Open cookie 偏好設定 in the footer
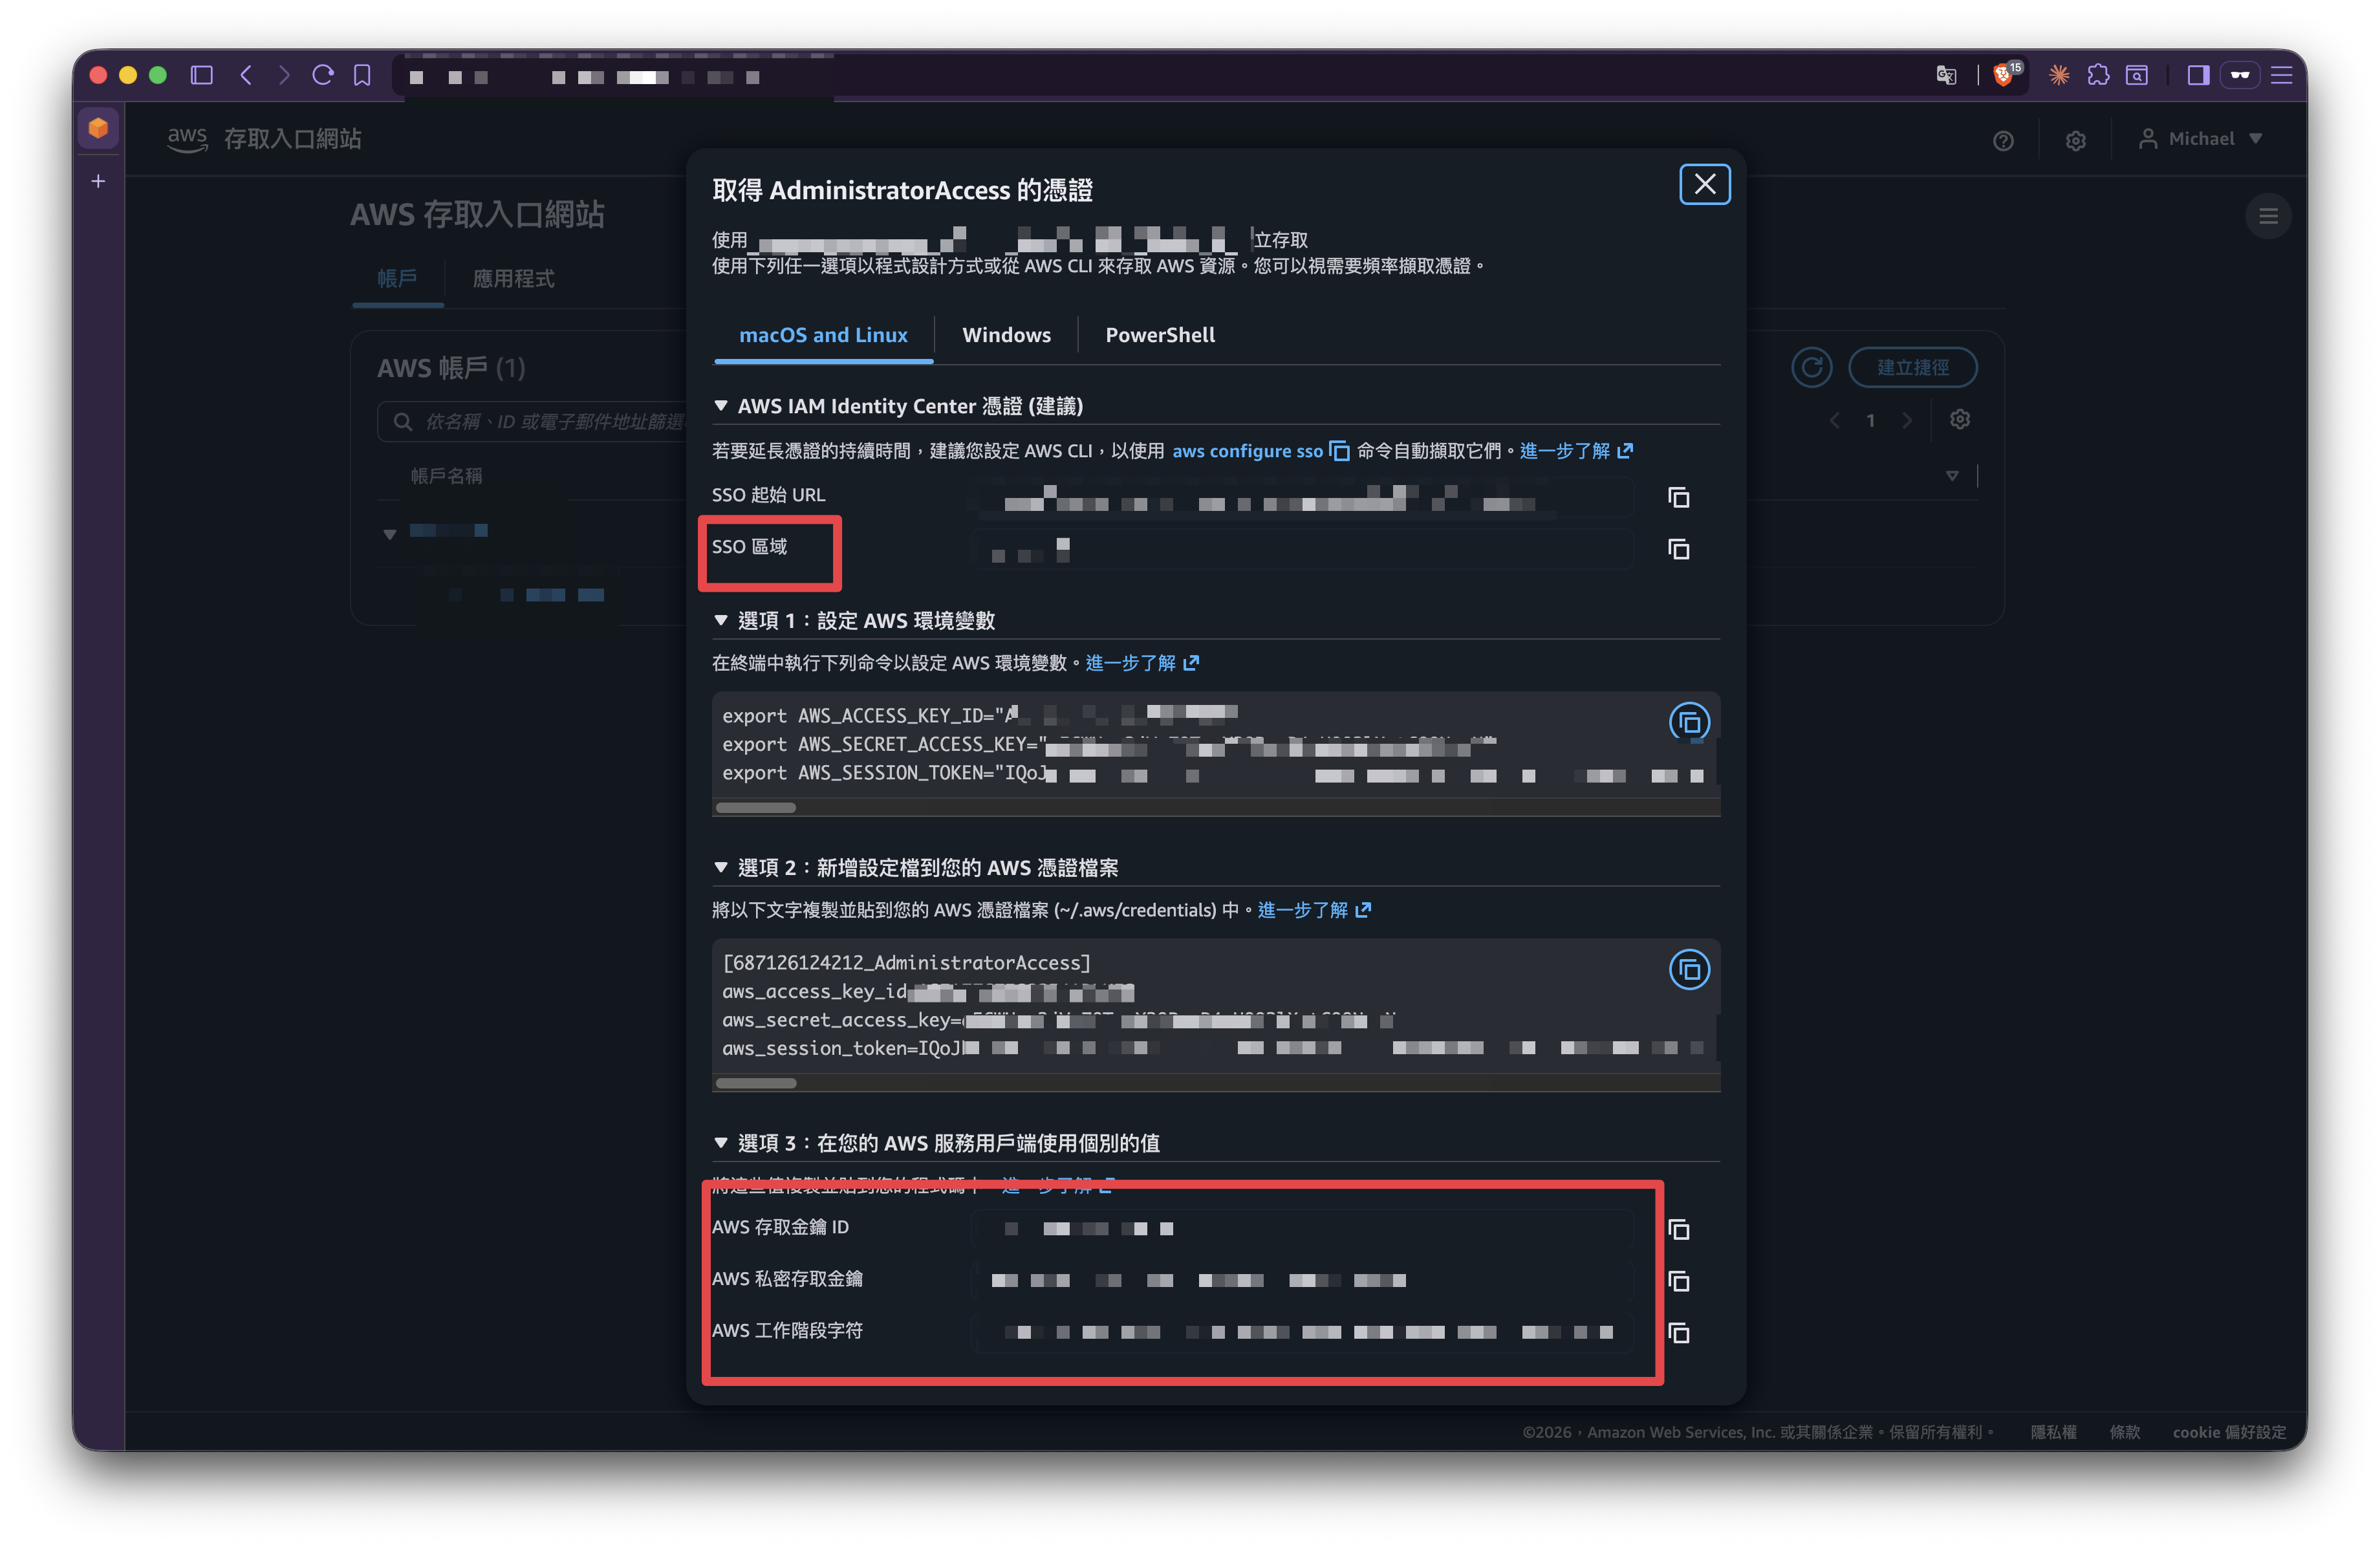Screen dimensions: 2380x1547 pyautogui.click(x=2229, y=1432)
